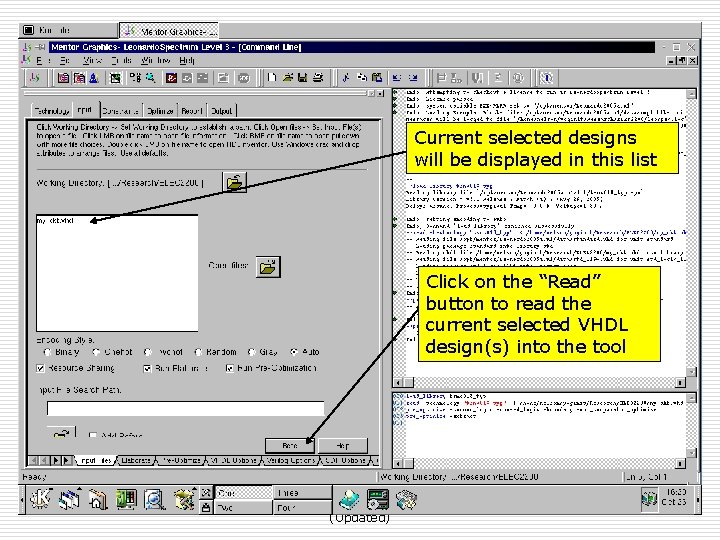Switch to the Output tab

[x=222, y=111]
